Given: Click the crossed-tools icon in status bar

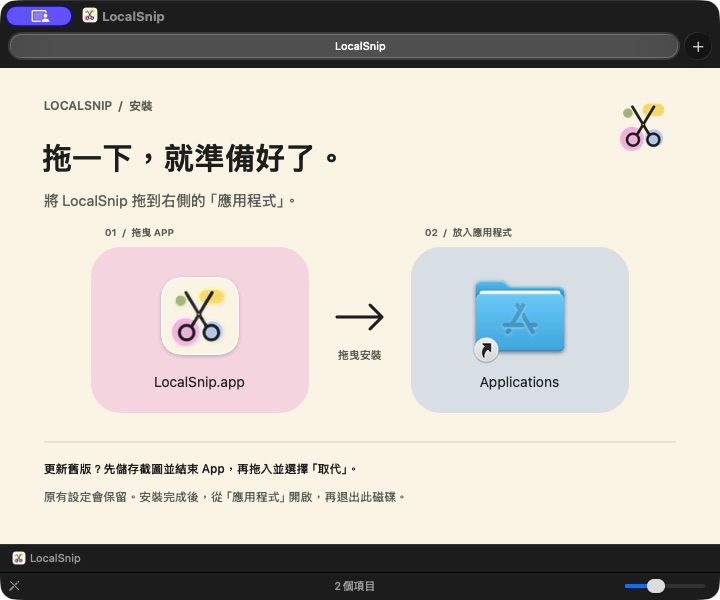Looking at the screenshot, I should click(14, 585).
